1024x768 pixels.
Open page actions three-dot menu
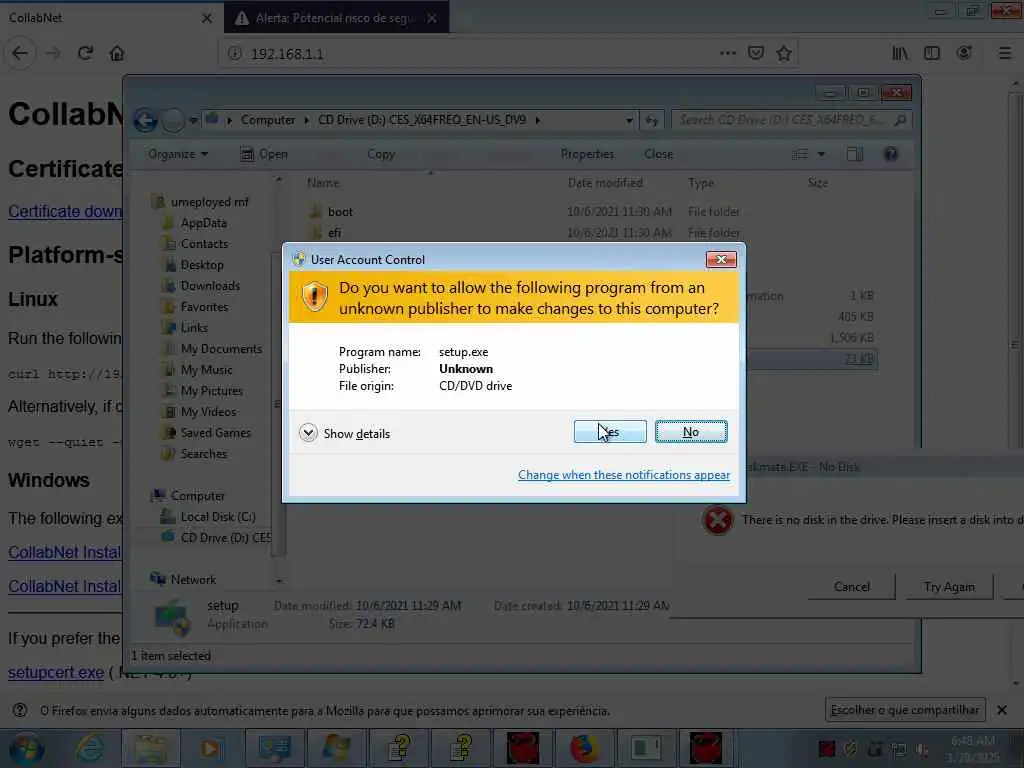click(728, 54)
